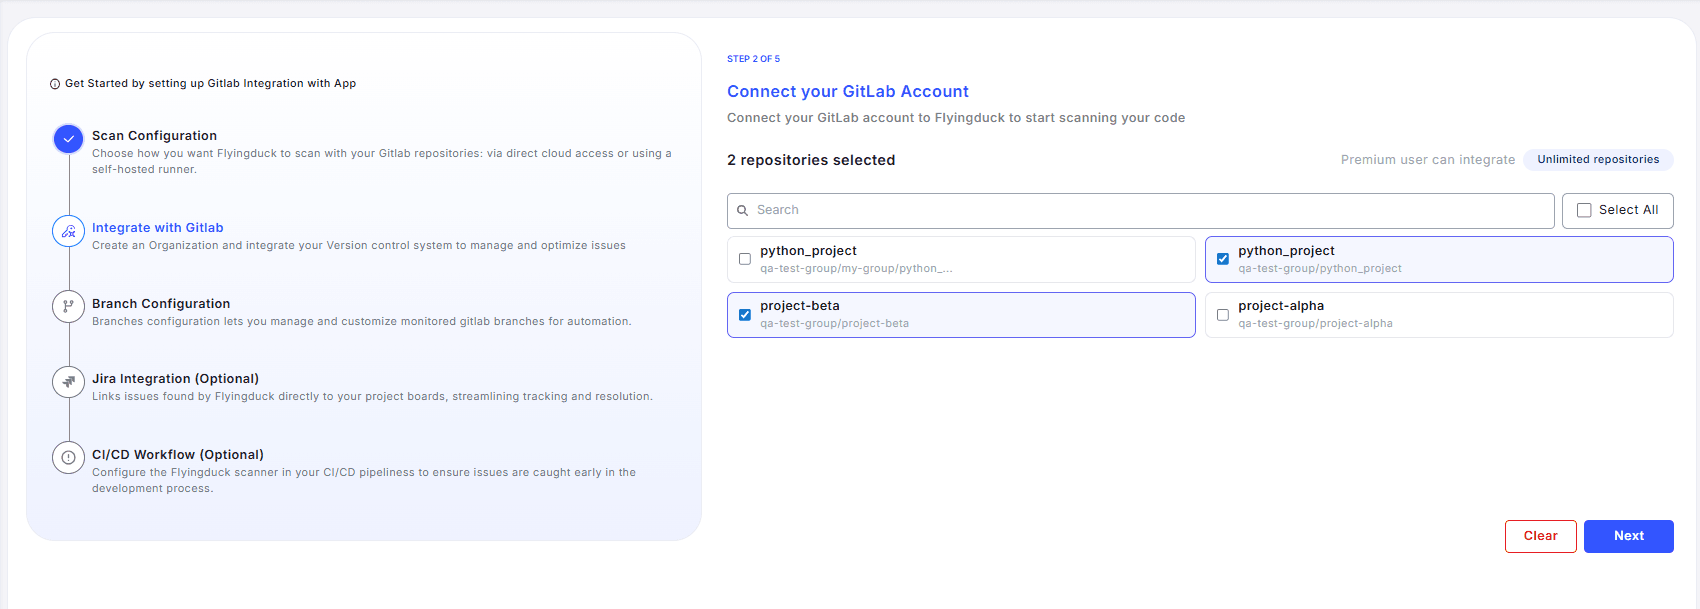This screenshot has height=609, width=1700.
Task: Click the Scan Configuration checkmark step icon
Action: (x=68, y=139)
